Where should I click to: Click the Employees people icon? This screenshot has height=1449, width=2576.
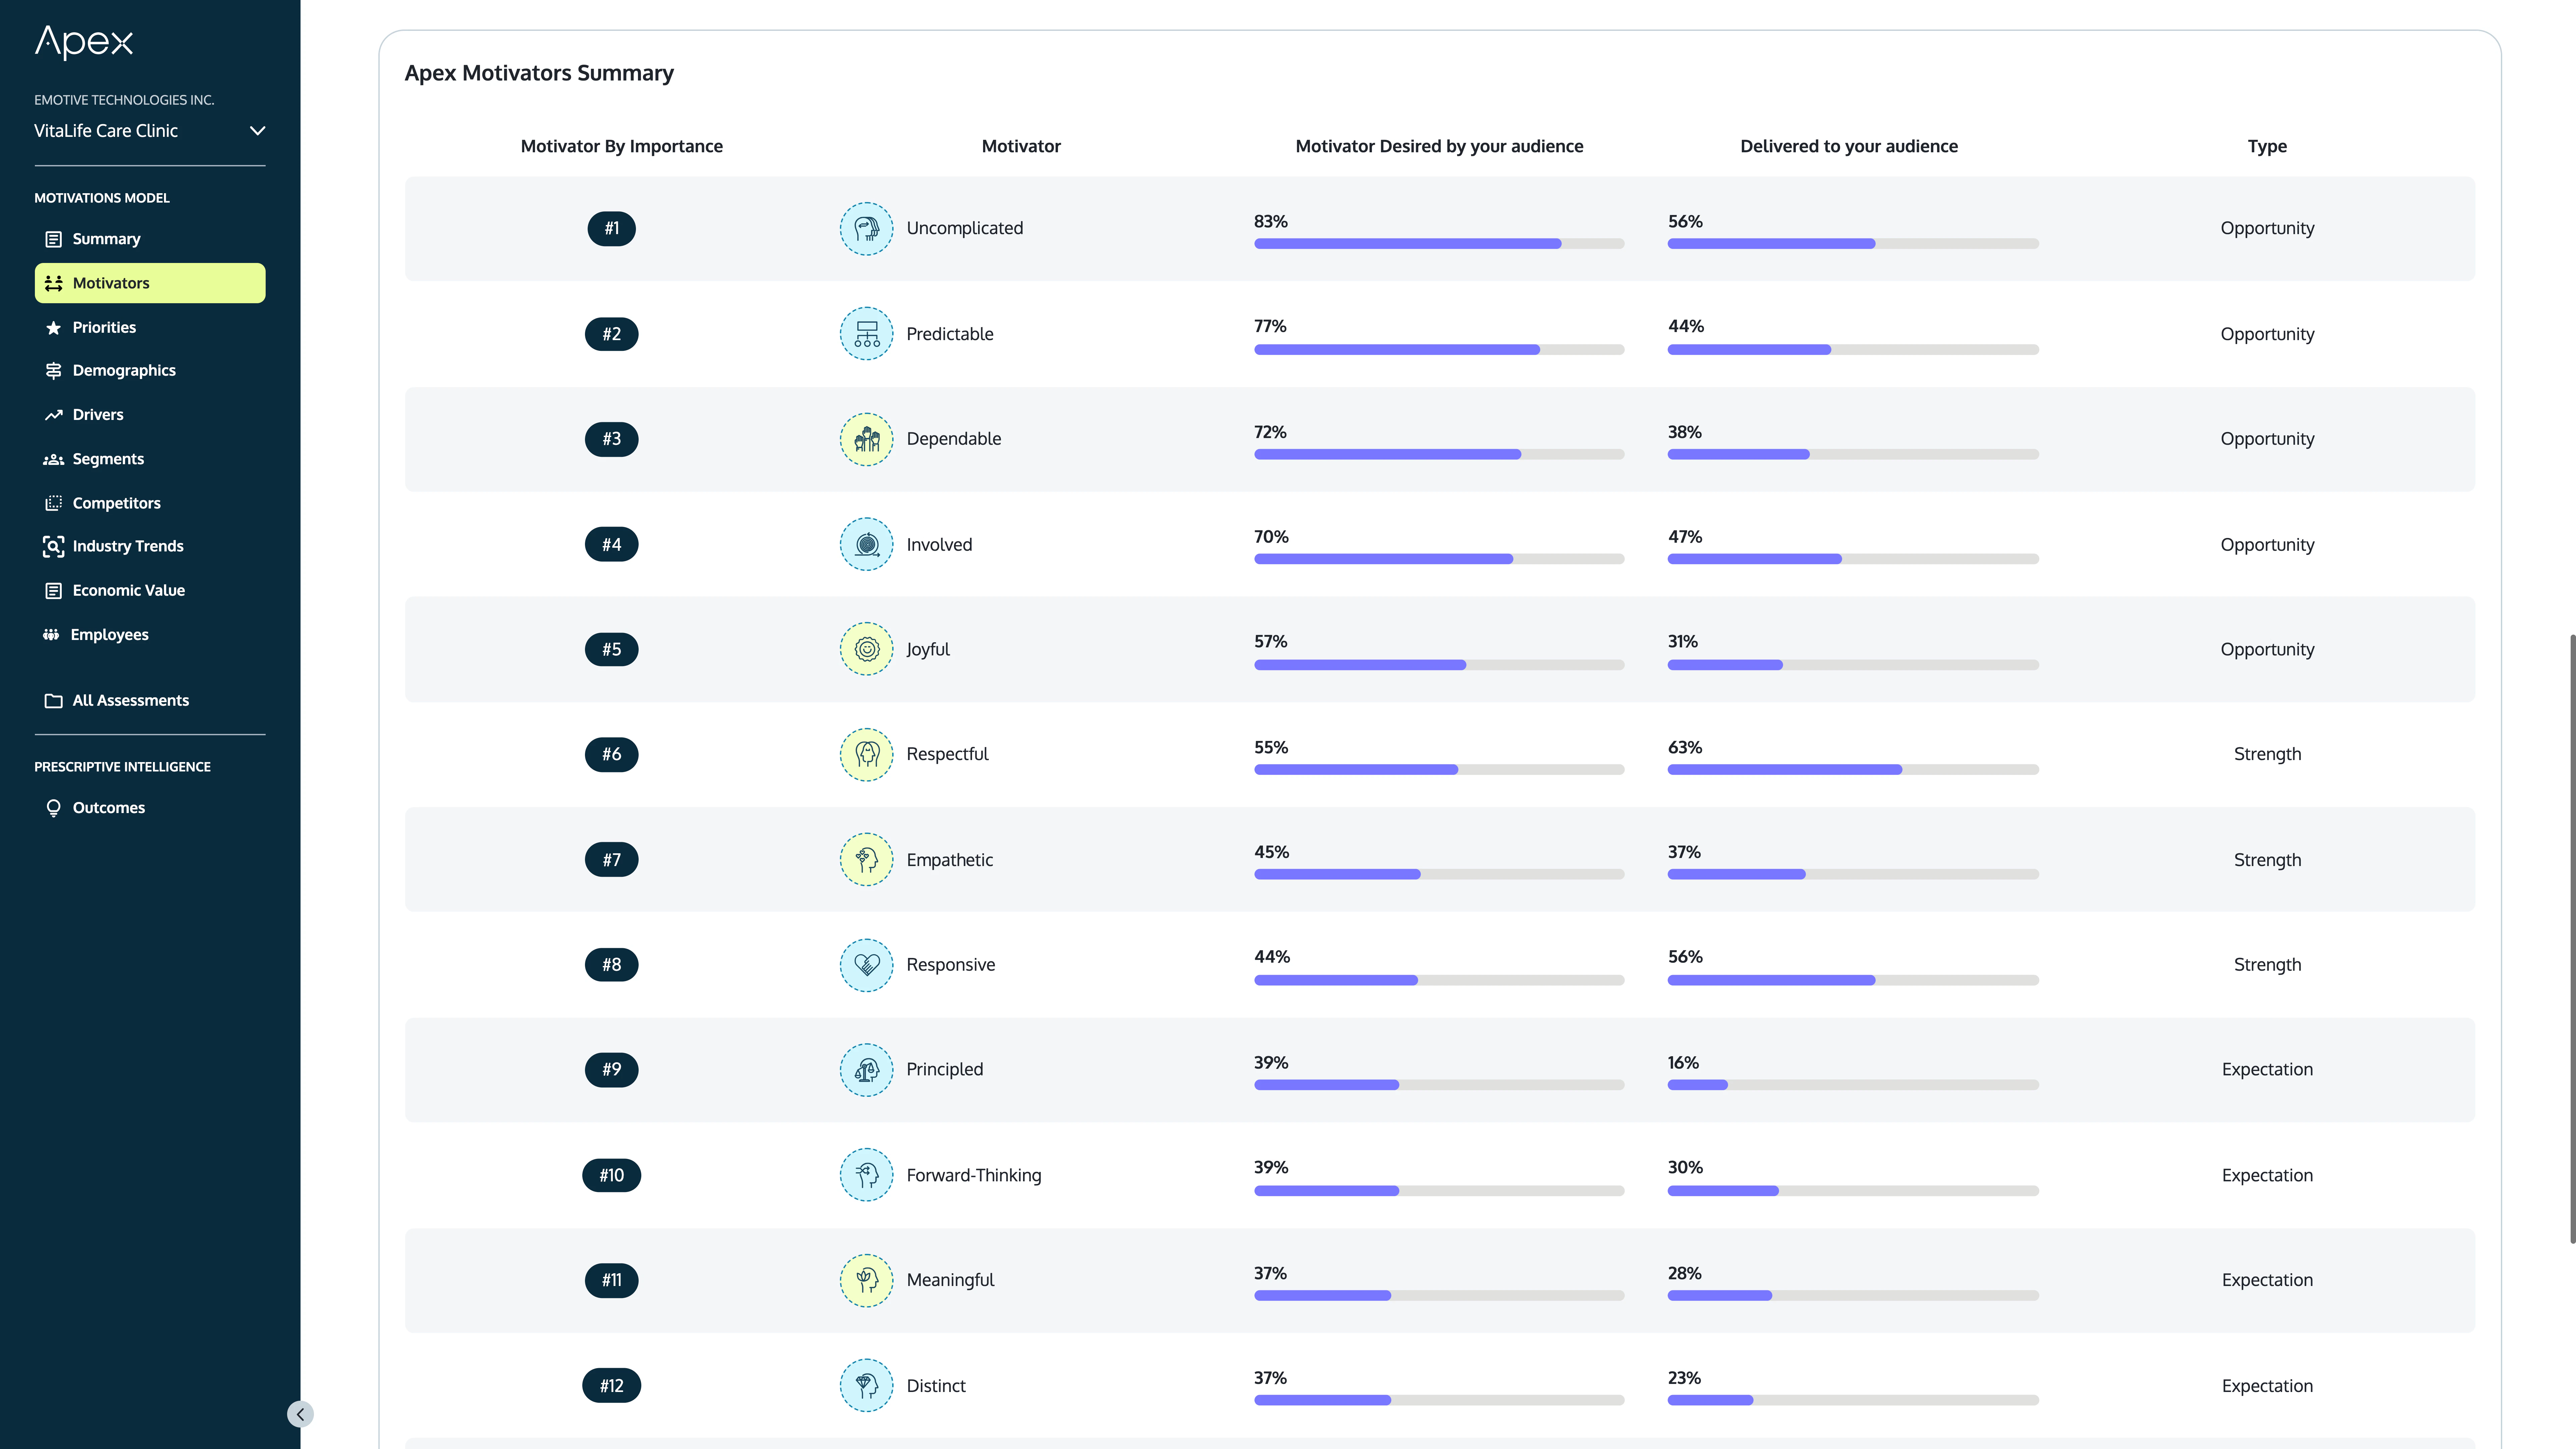tap(51, 635)
